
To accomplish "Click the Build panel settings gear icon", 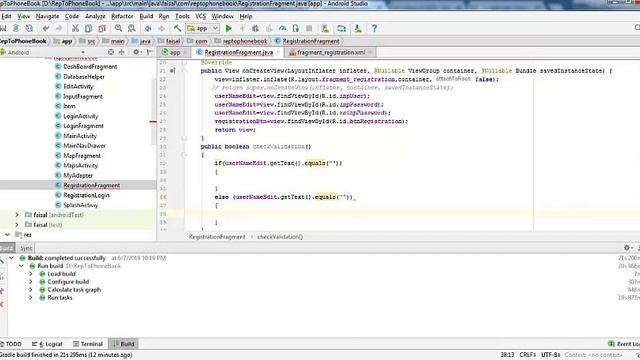I will click(x=627, y=248).
